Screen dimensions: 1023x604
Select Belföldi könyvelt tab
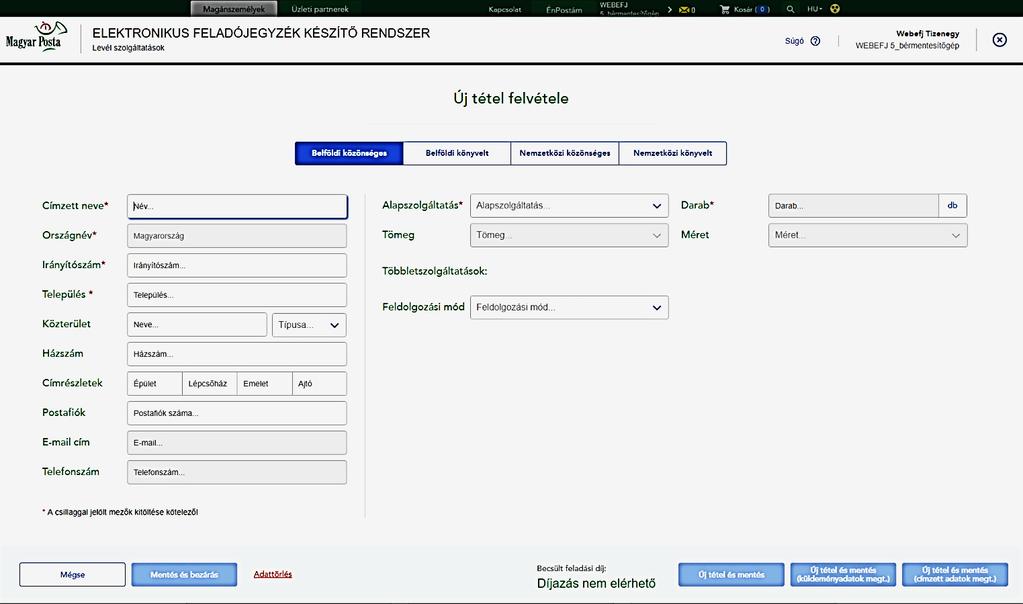pos(457,153)
